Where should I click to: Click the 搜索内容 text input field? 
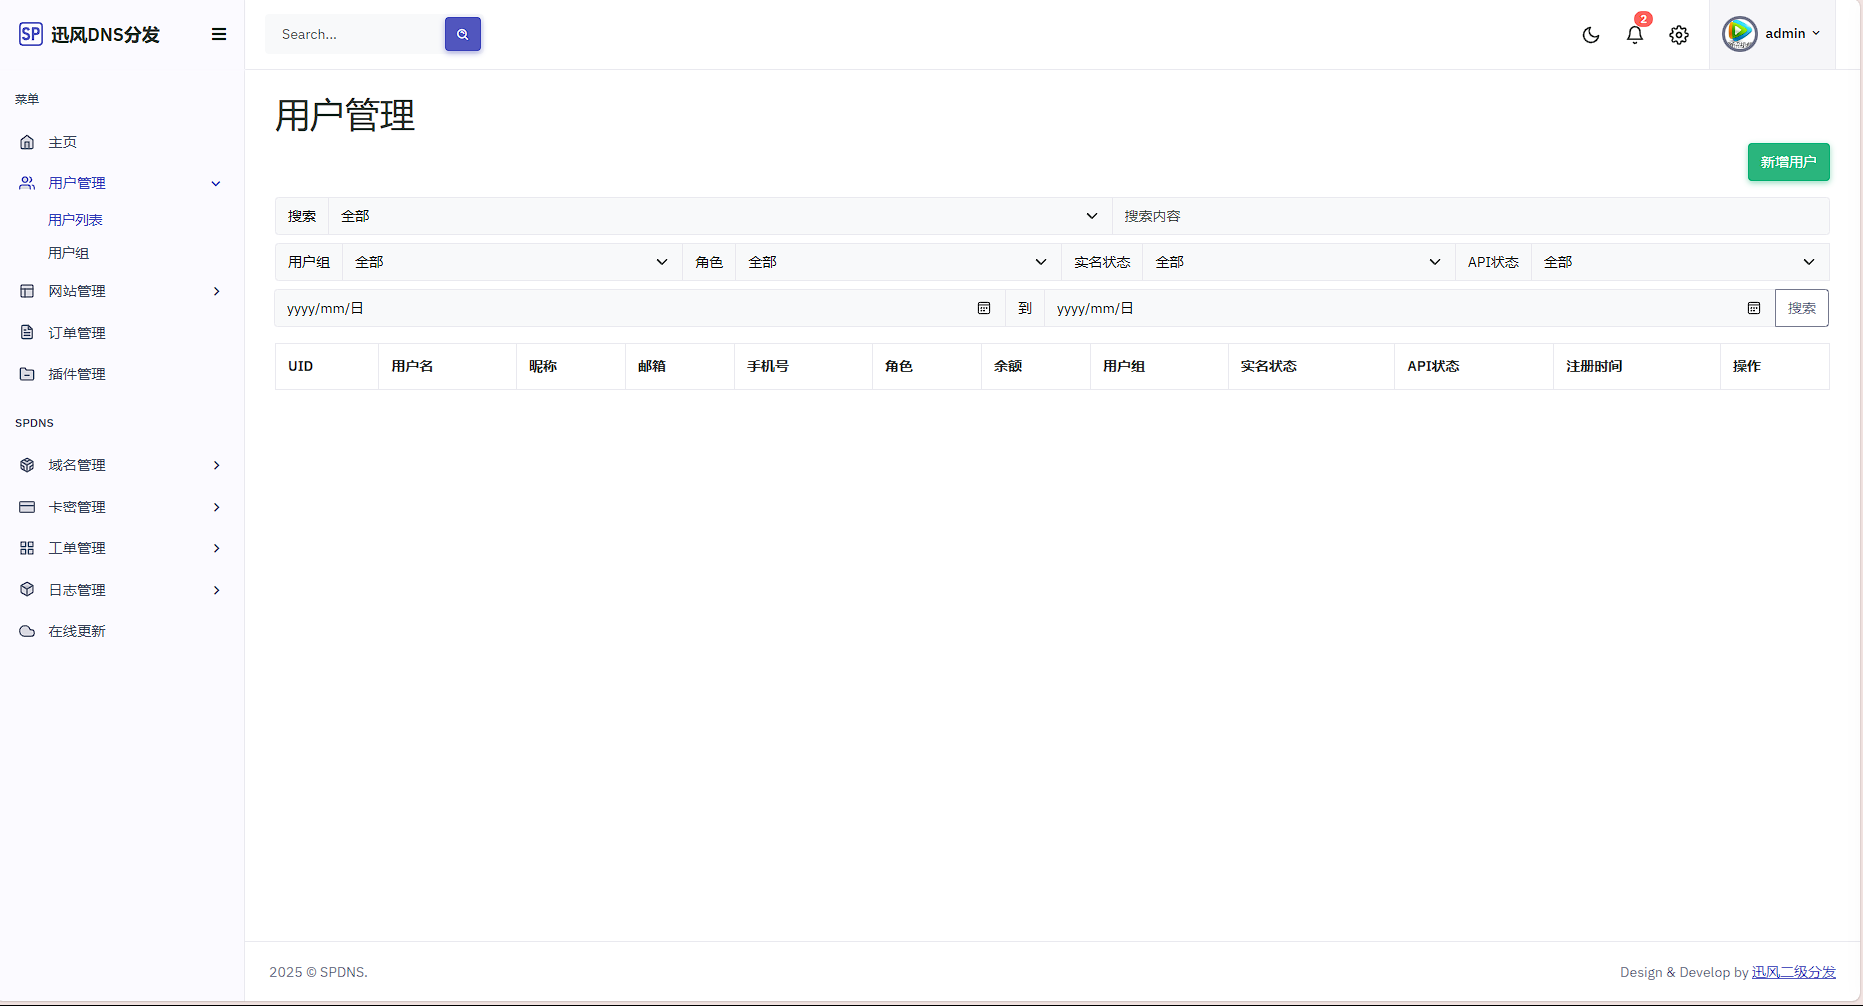(x=1470, y=216)
